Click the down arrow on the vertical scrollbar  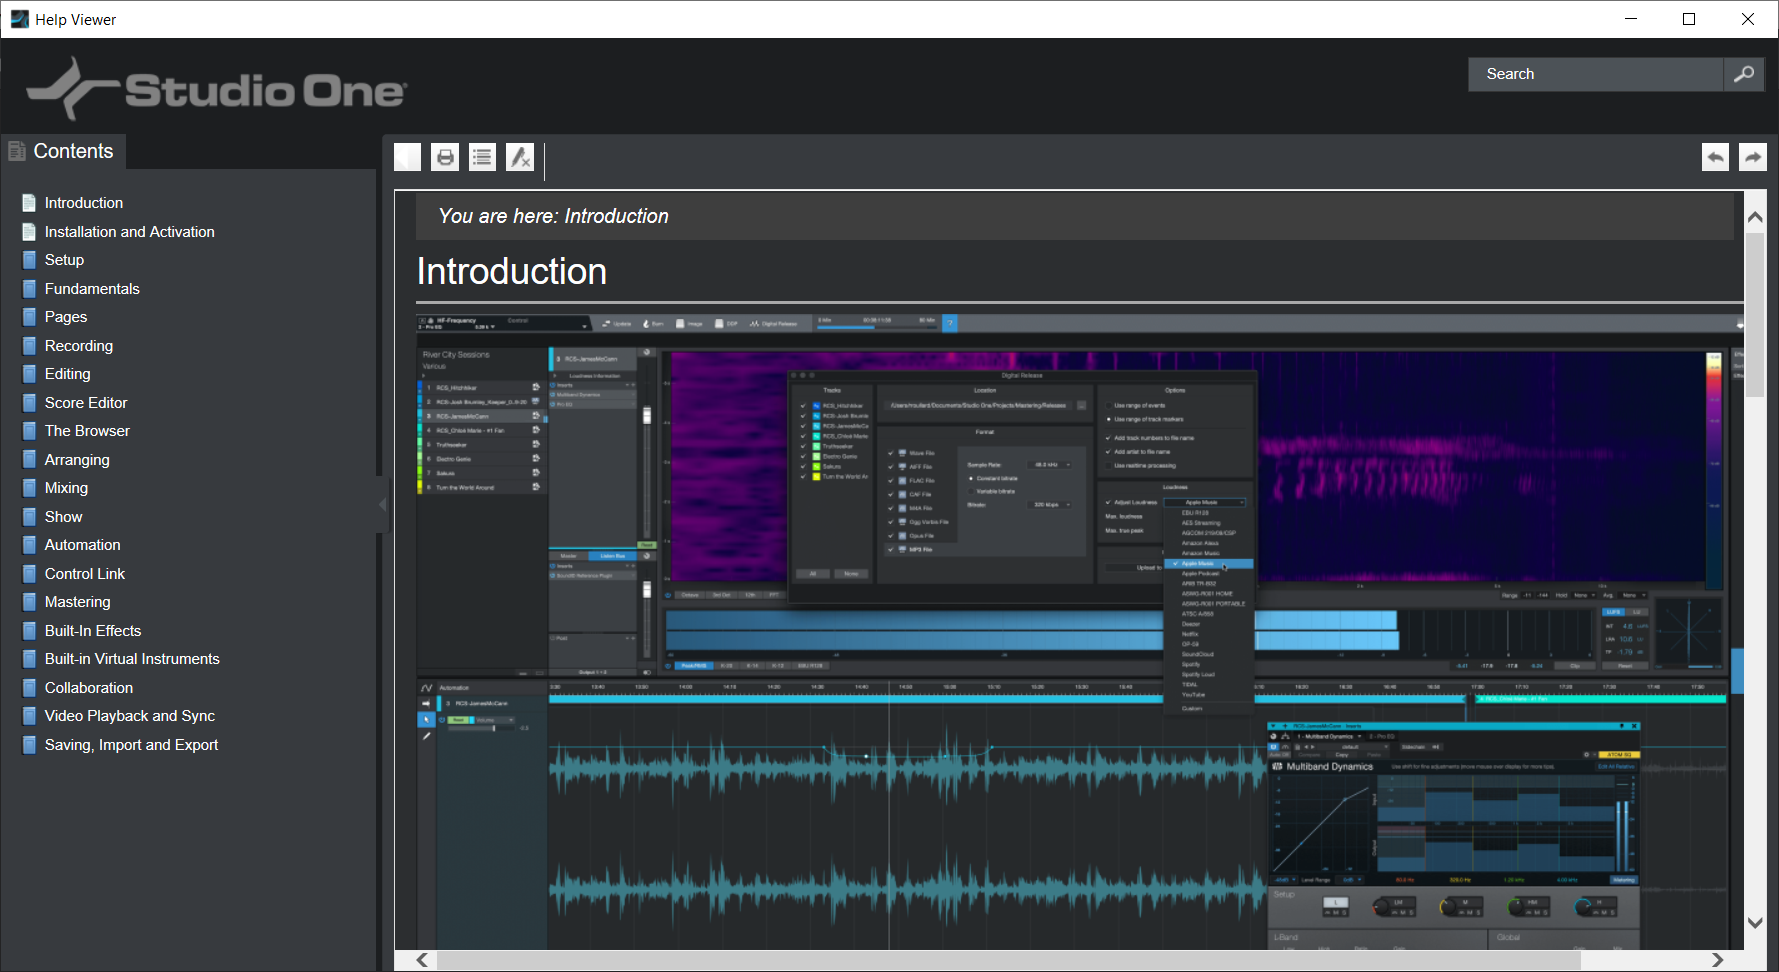(x=1754, y=921)
